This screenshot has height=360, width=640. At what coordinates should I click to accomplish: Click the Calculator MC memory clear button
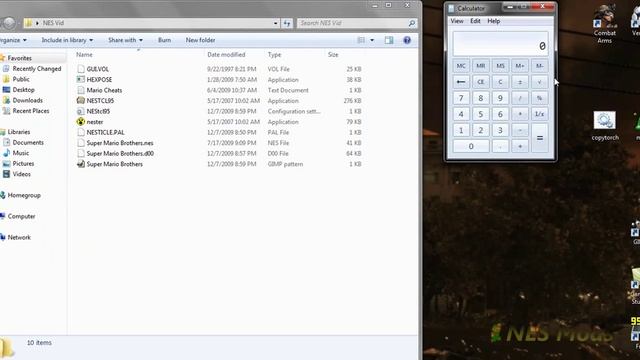pos(461,66)
